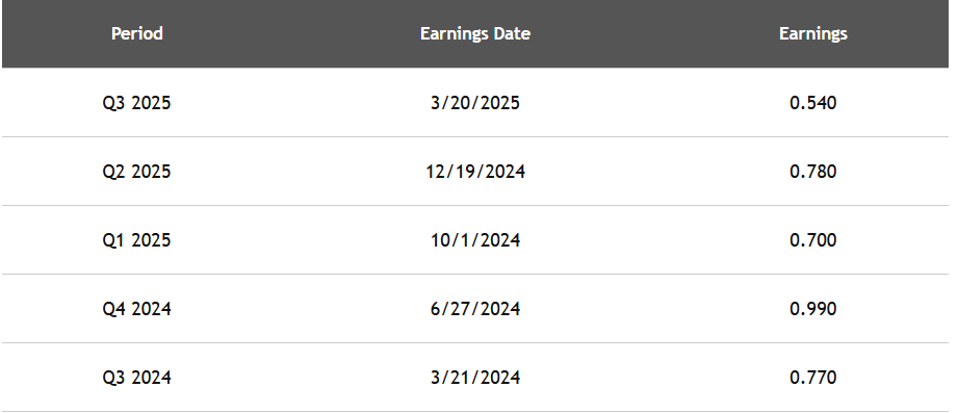
Task: Select the Q3 2025 period cell
Action: (137, 102)
